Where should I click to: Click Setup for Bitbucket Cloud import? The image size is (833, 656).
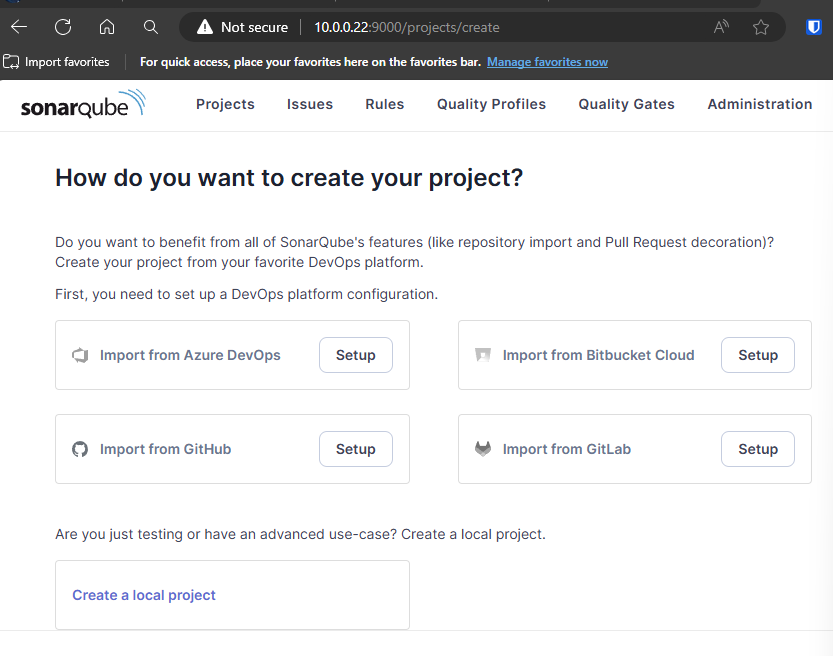pyautogui.click(x=757, y=355)
